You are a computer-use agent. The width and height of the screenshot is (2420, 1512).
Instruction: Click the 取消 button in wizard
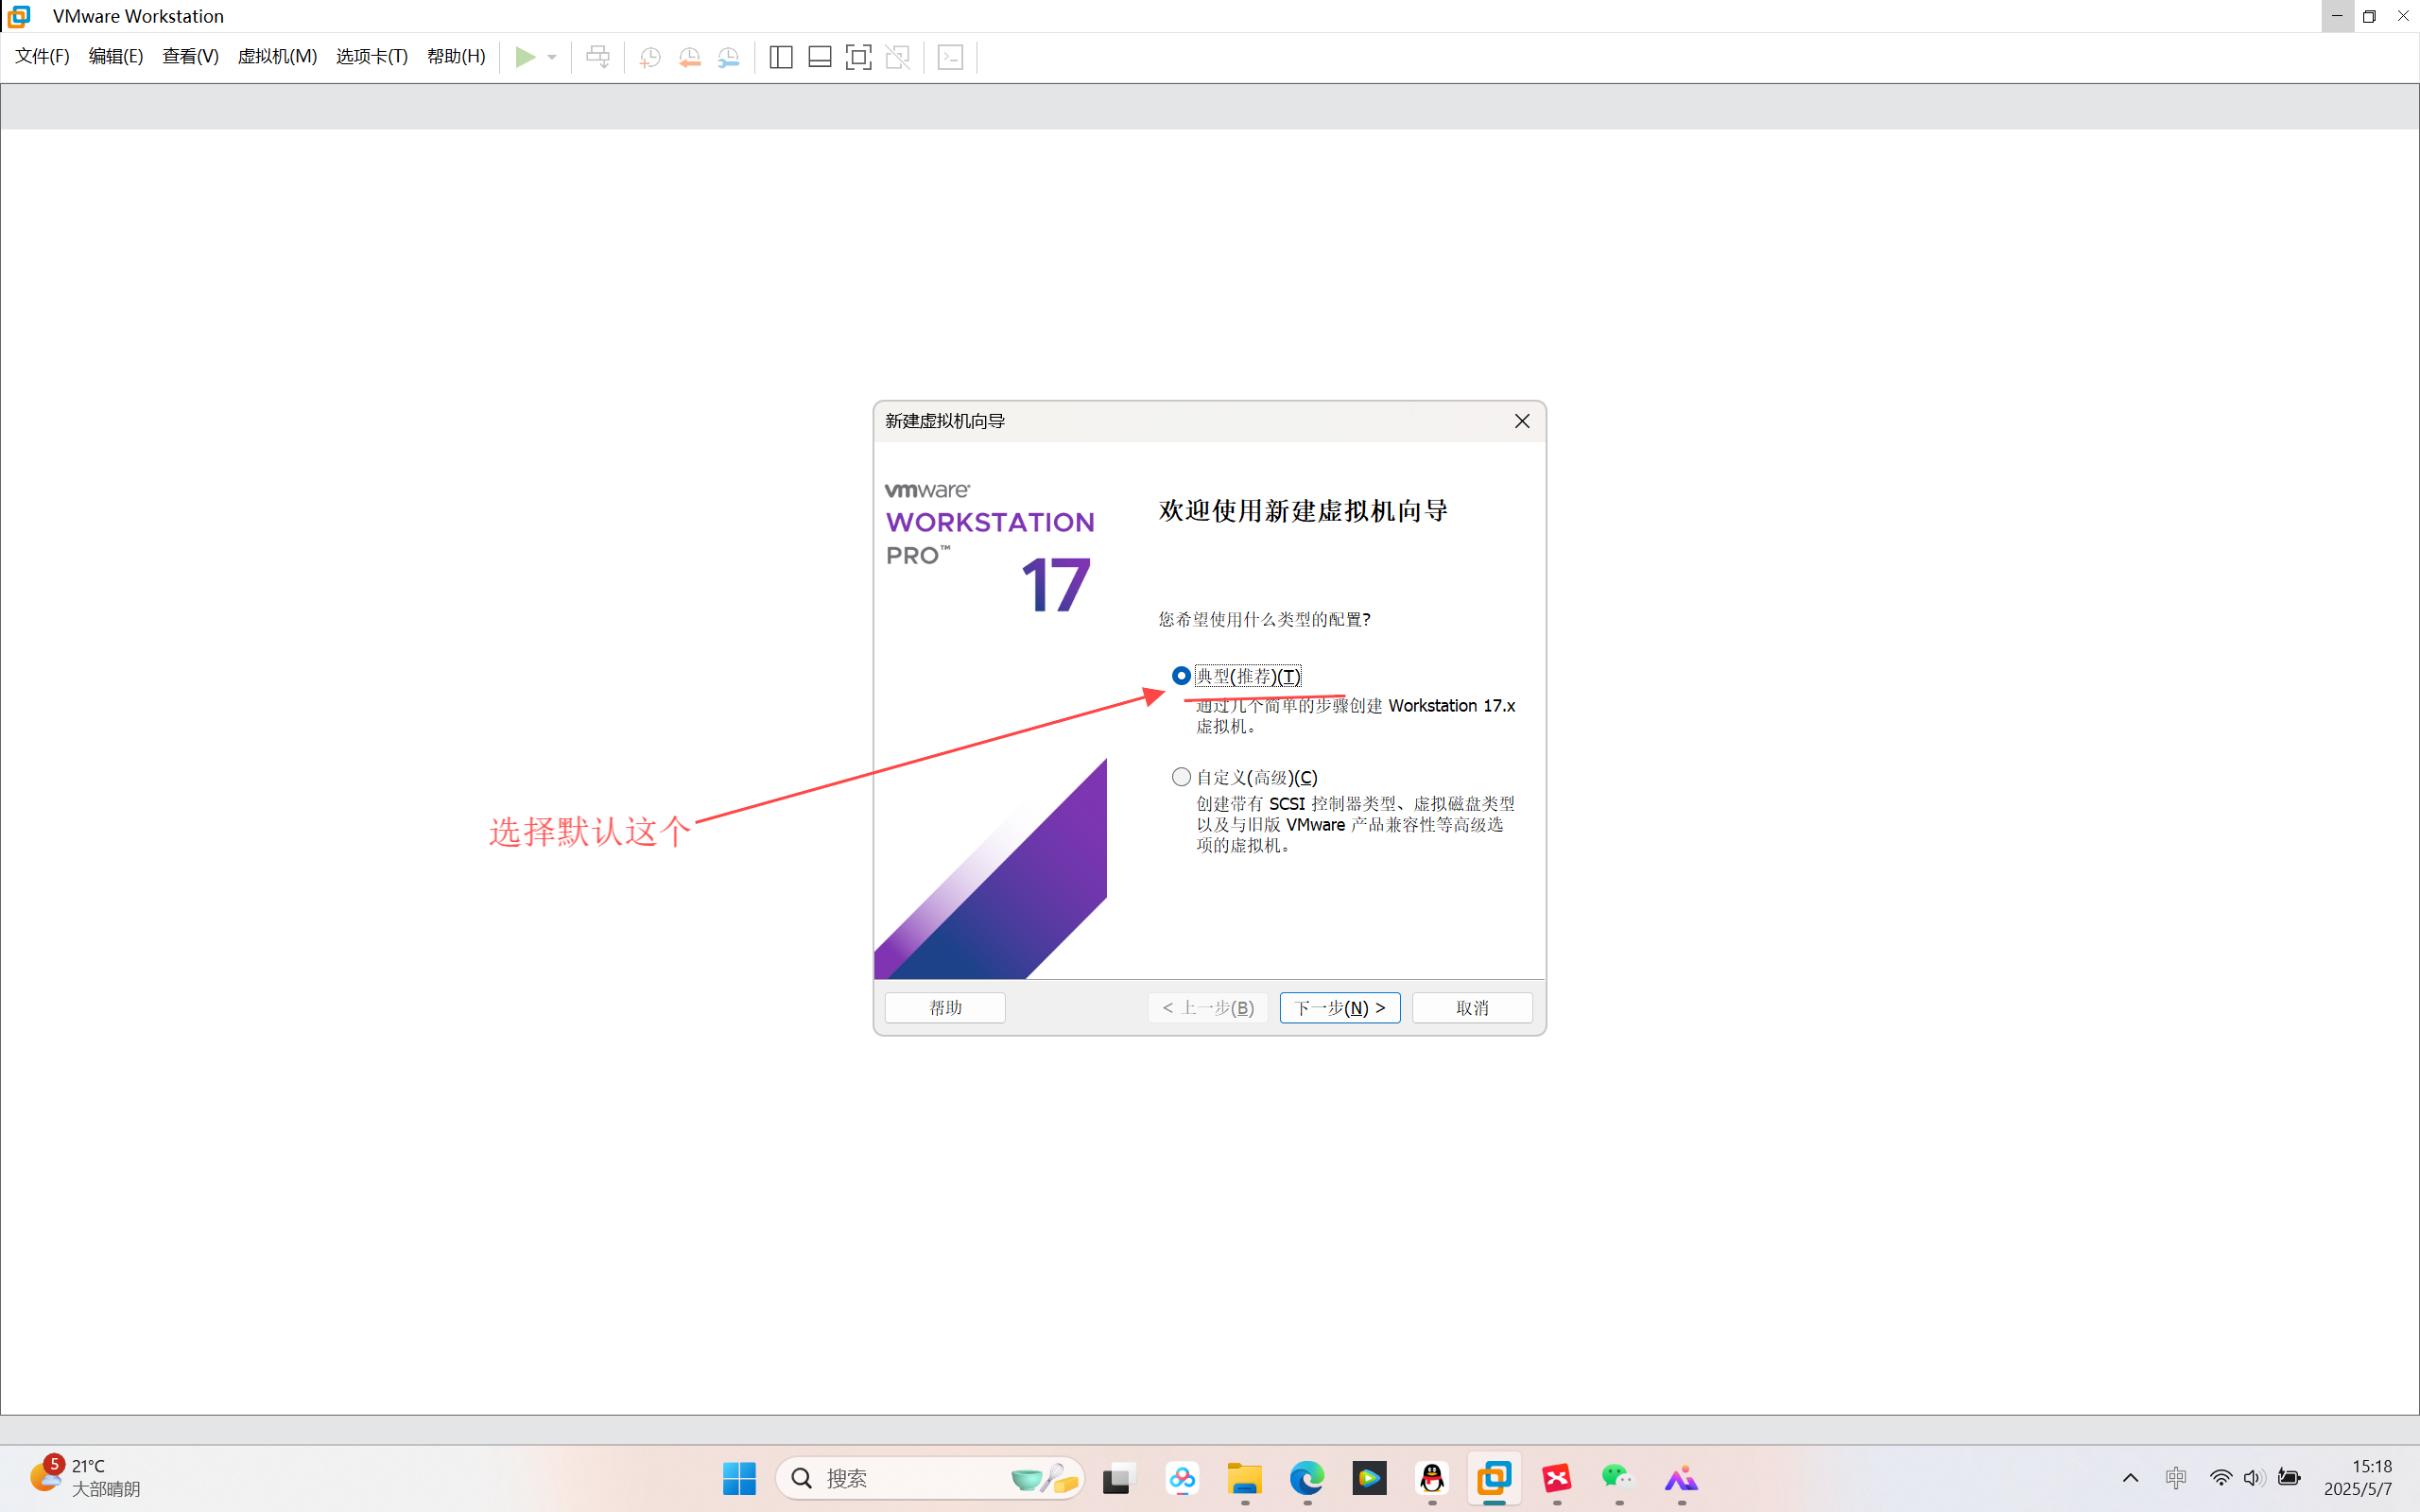pyautogui.click(x=1471, y=1007)
